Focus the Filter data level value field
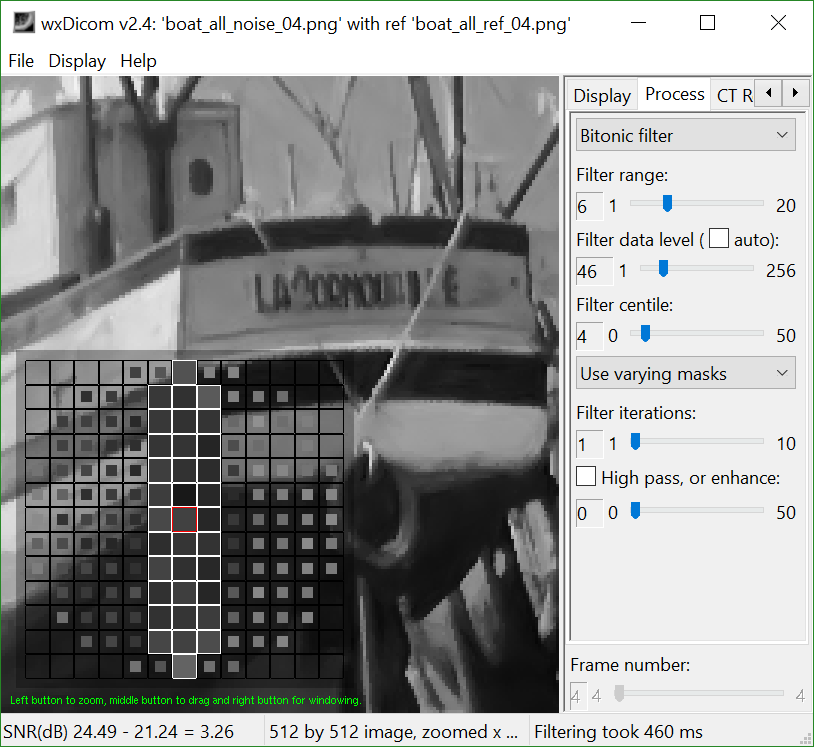814x747 pixels. click(594, 271)
